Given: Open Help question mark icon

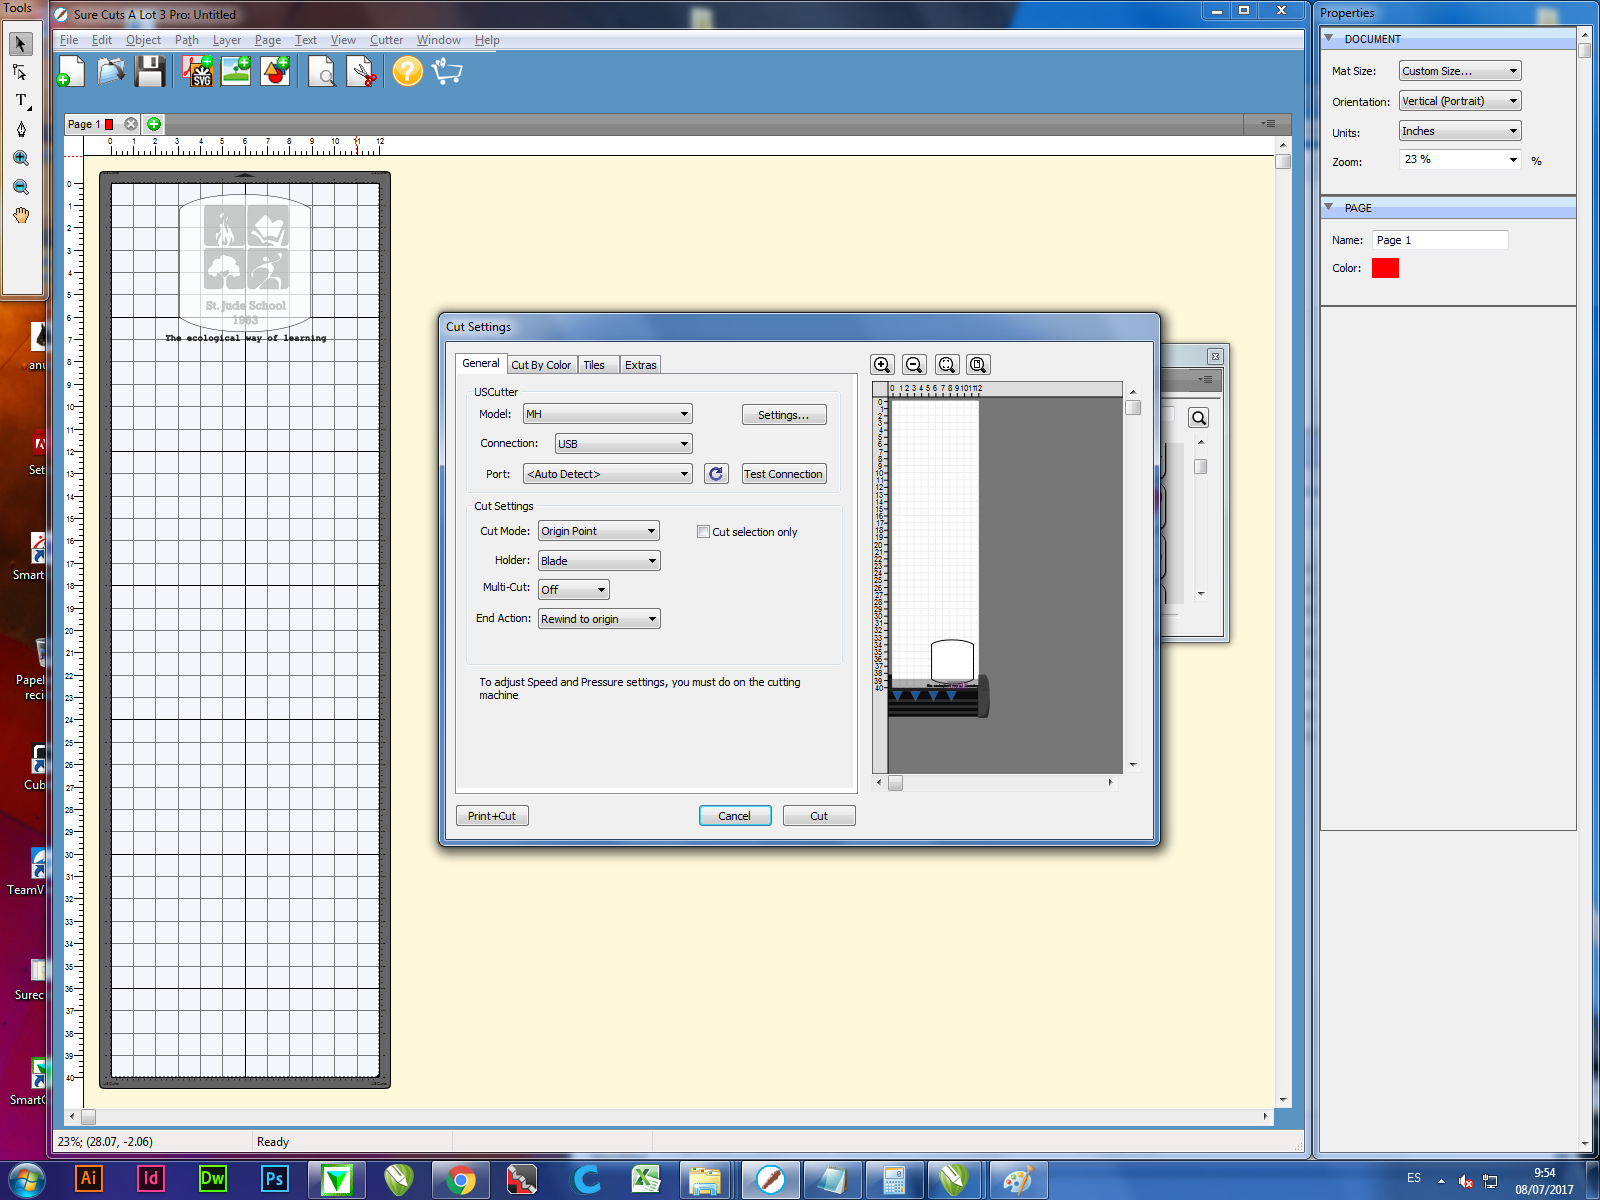Looking at the screenshot, I should pyautogui.click(x=408, y=71).
